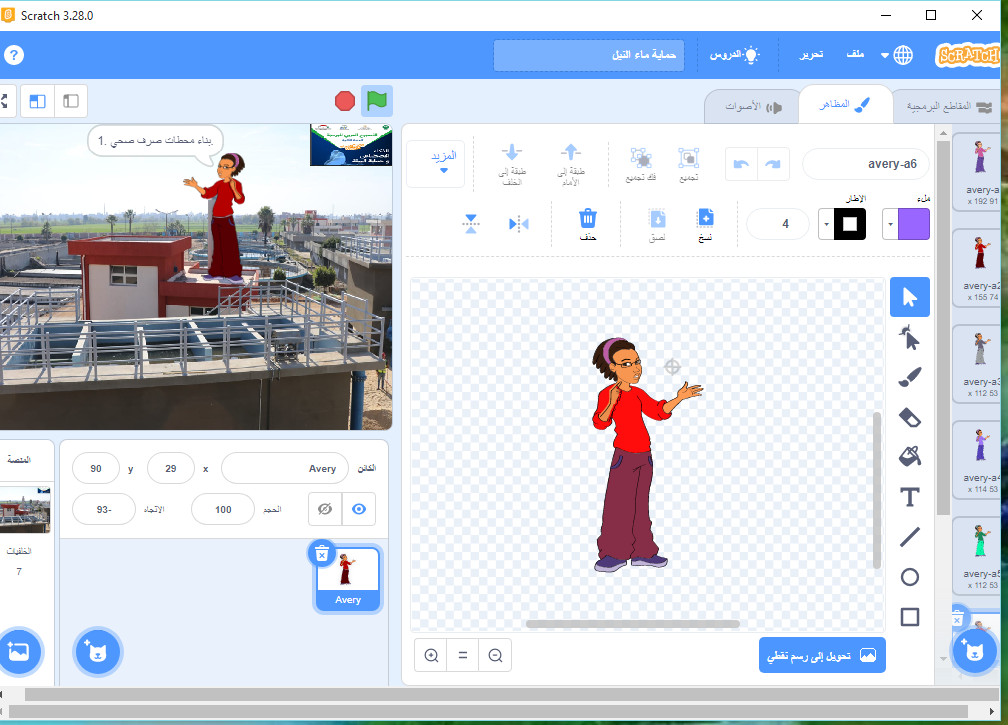
Task: Bring layer forward with up arrow
Action: click(570, 164)
